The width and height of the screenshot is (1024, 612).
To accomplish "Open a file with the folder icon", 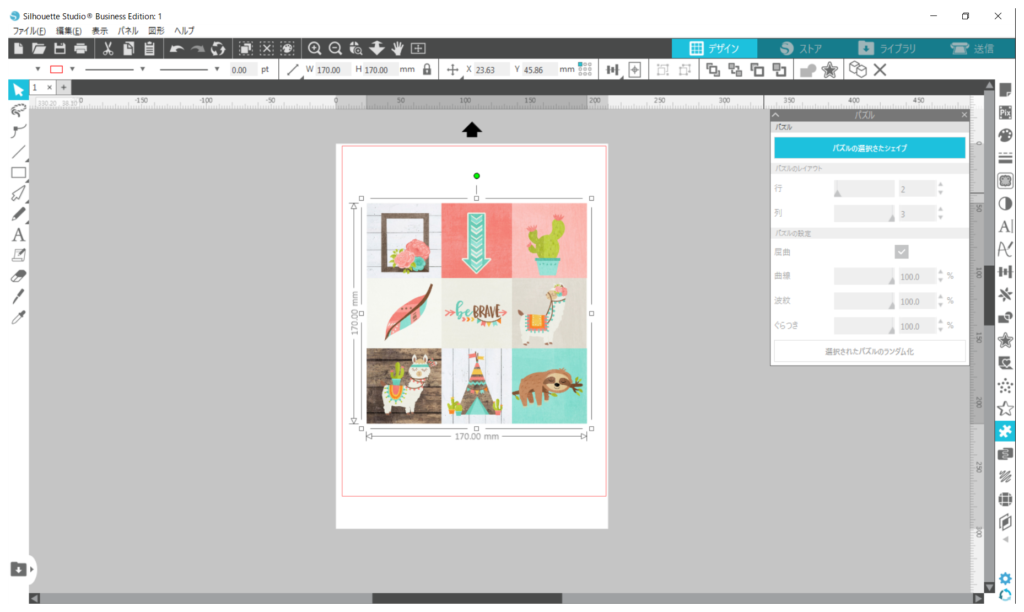I will (39, 48).
